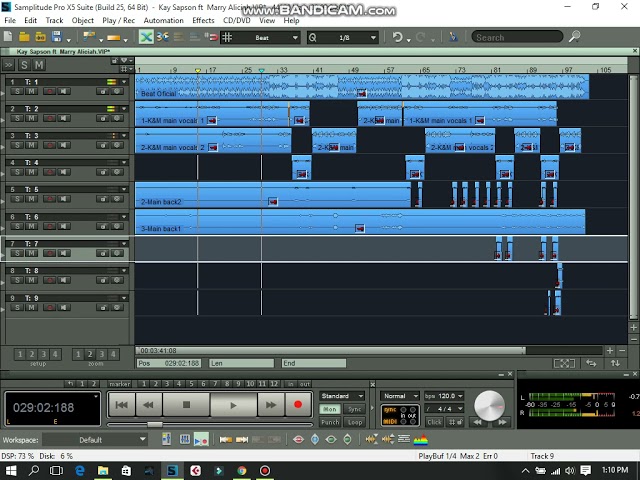Undo the last action with Undo icon

(x=397, y=37)
